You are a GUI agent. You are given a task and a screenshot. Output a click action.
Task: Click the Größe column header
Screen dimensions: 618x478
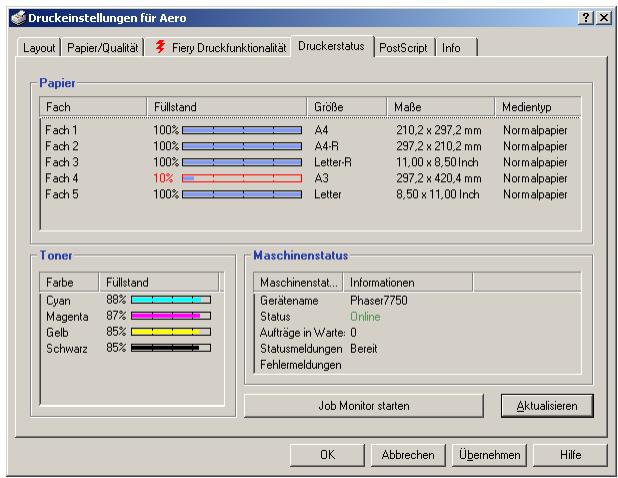[x=347, y=107]
